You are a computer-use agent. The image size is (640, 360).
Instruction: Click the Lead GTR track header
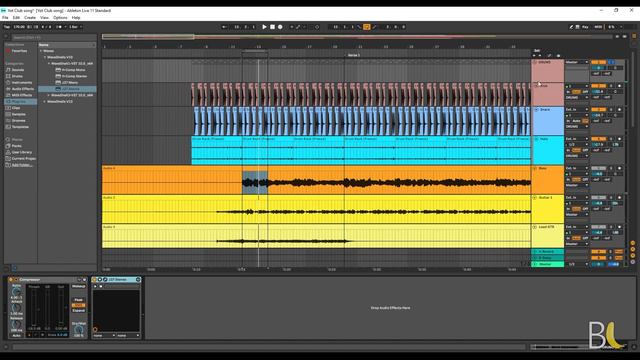548,227
